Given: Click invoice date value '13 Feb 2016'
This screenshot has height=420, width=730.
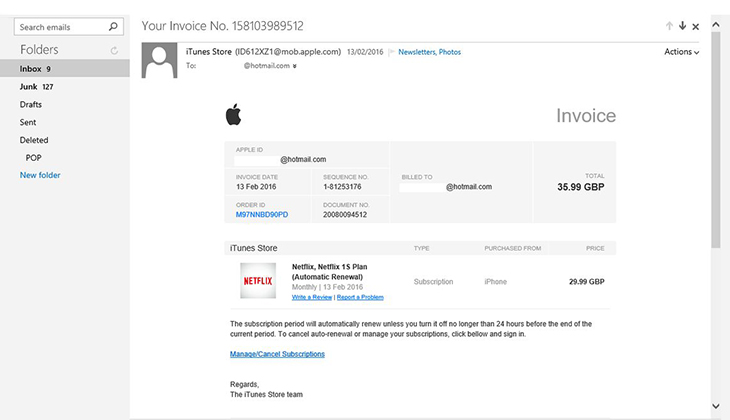Looking at the screenshot, I should click(x=256, y=187).
